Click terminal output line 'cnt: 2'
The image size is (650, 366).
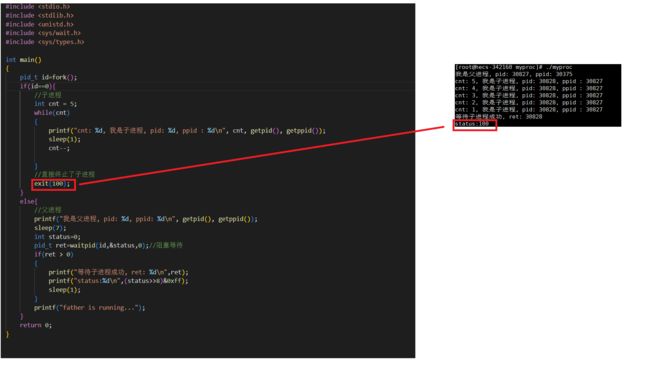tap(529, 102)
